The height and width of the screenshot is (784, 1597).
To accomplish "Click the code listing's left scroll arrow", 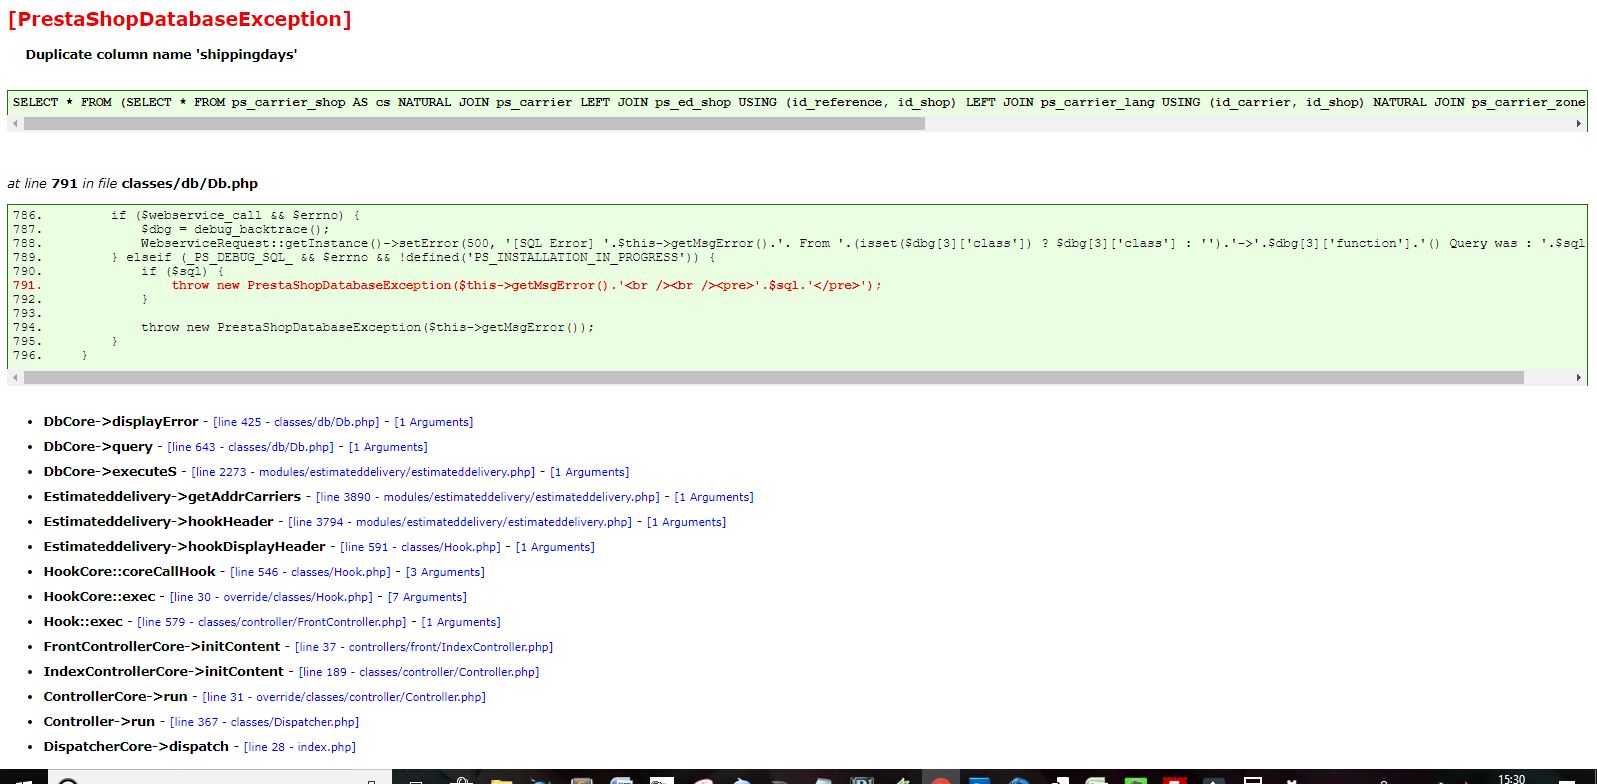I will pos(15,378).
